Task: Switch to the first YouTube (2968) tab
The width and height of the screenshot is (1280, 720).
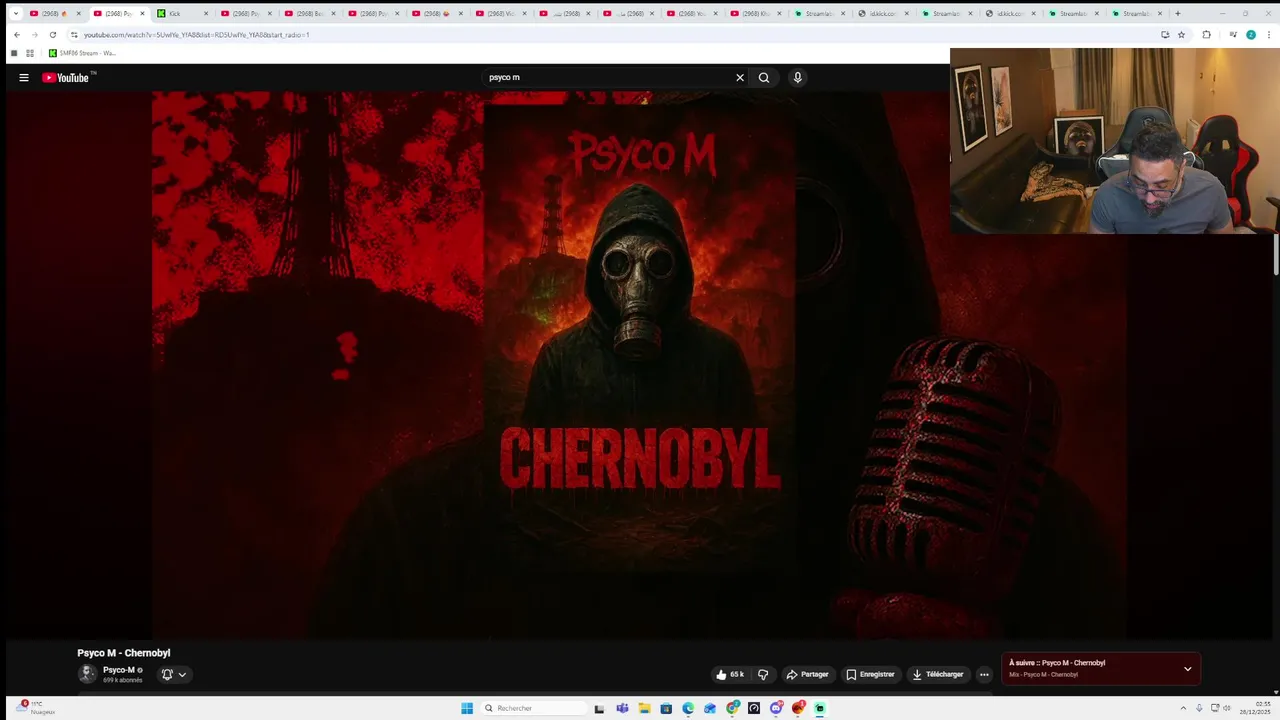Action: pyautogui.click(x=55, y=13)
